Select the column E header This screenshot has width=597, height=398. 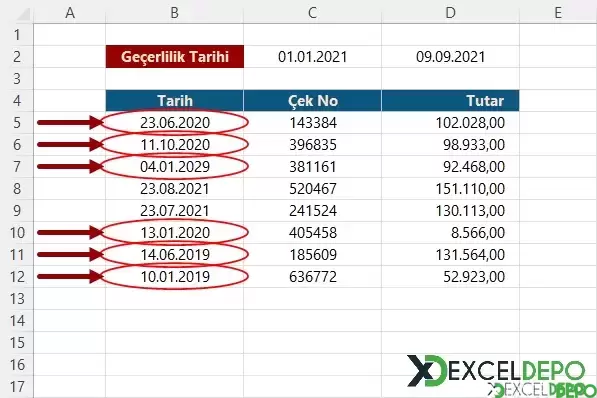point(558,13)
